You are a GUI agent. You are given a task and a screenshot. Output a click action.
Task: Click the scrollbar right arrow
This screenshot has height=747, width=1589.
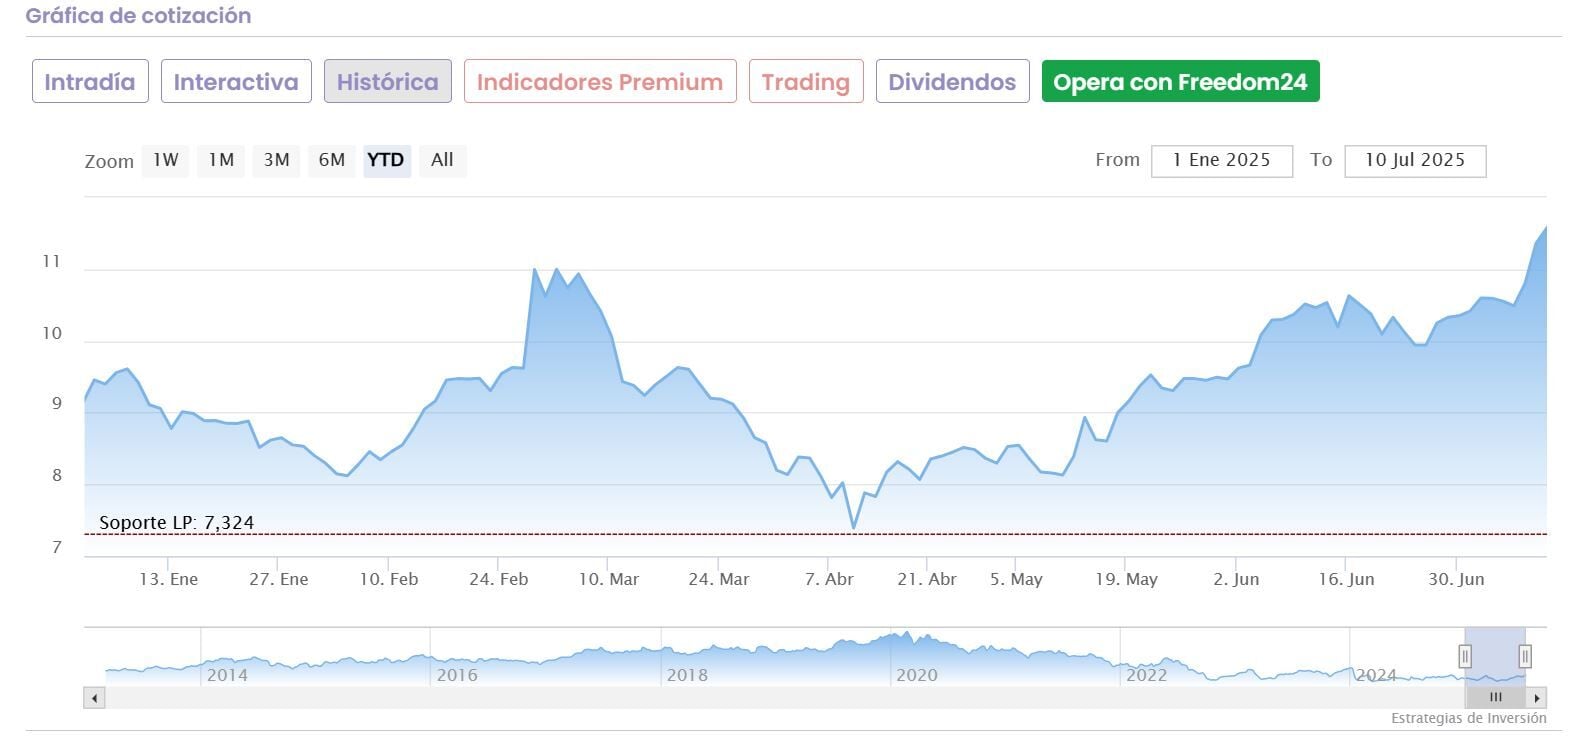[1537, 698]
